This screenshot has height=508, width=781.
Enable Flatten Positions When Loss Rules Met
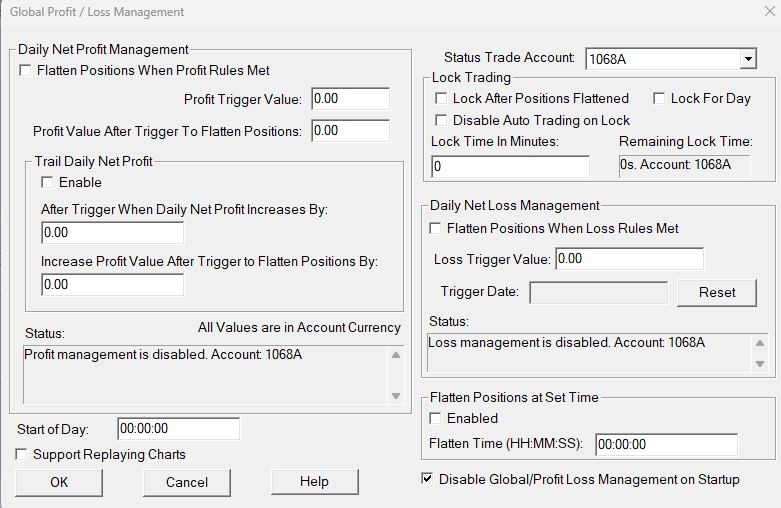click(x=435, y=229)
